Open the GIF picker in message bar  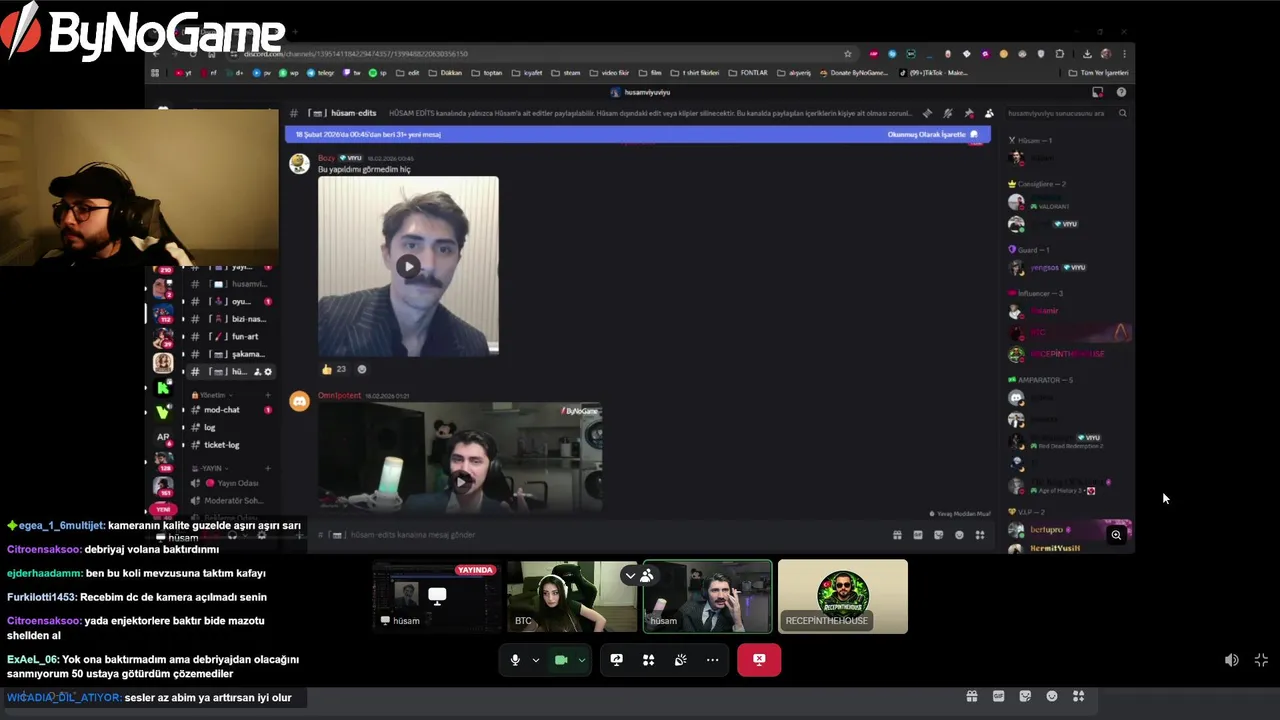coord(918,535)
